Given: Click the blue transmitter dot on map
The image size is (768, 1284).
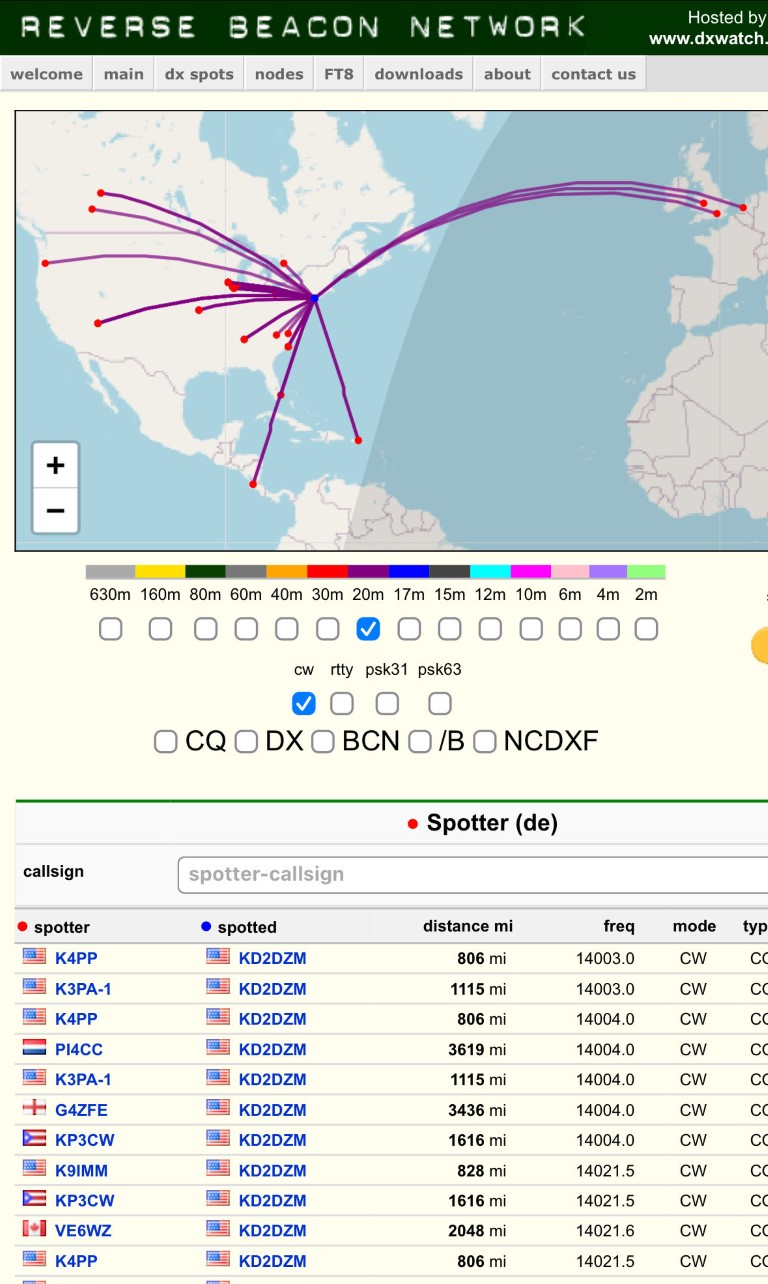Looking at the screenshot, I should click(x=314, y=298).
